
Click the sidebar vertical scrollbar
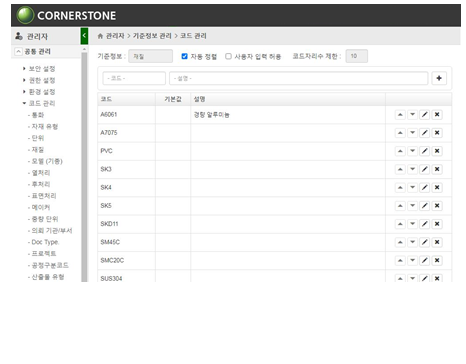point(84,165)
